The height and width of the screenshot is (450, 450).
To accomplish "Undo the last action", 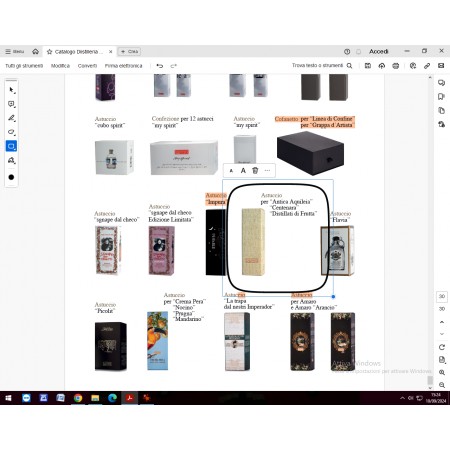I will click(x=160, y=66).
